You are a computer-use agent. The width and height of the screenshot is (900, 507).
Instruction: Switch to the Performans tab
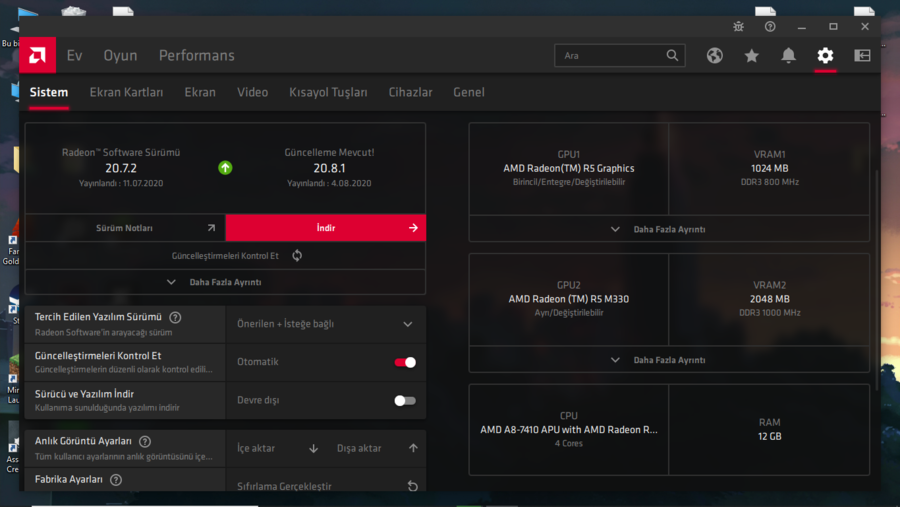click(196, 55)
